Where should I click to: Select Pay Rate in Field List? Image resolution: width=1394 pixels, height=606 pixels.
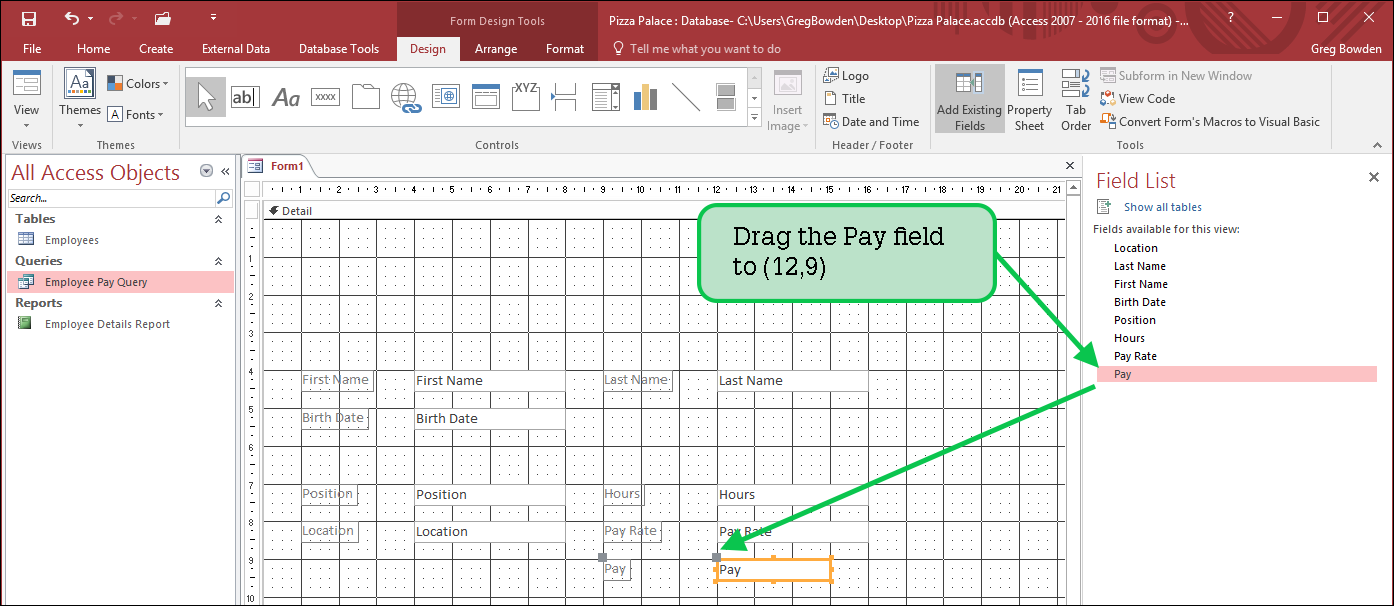click(1135, 356)
